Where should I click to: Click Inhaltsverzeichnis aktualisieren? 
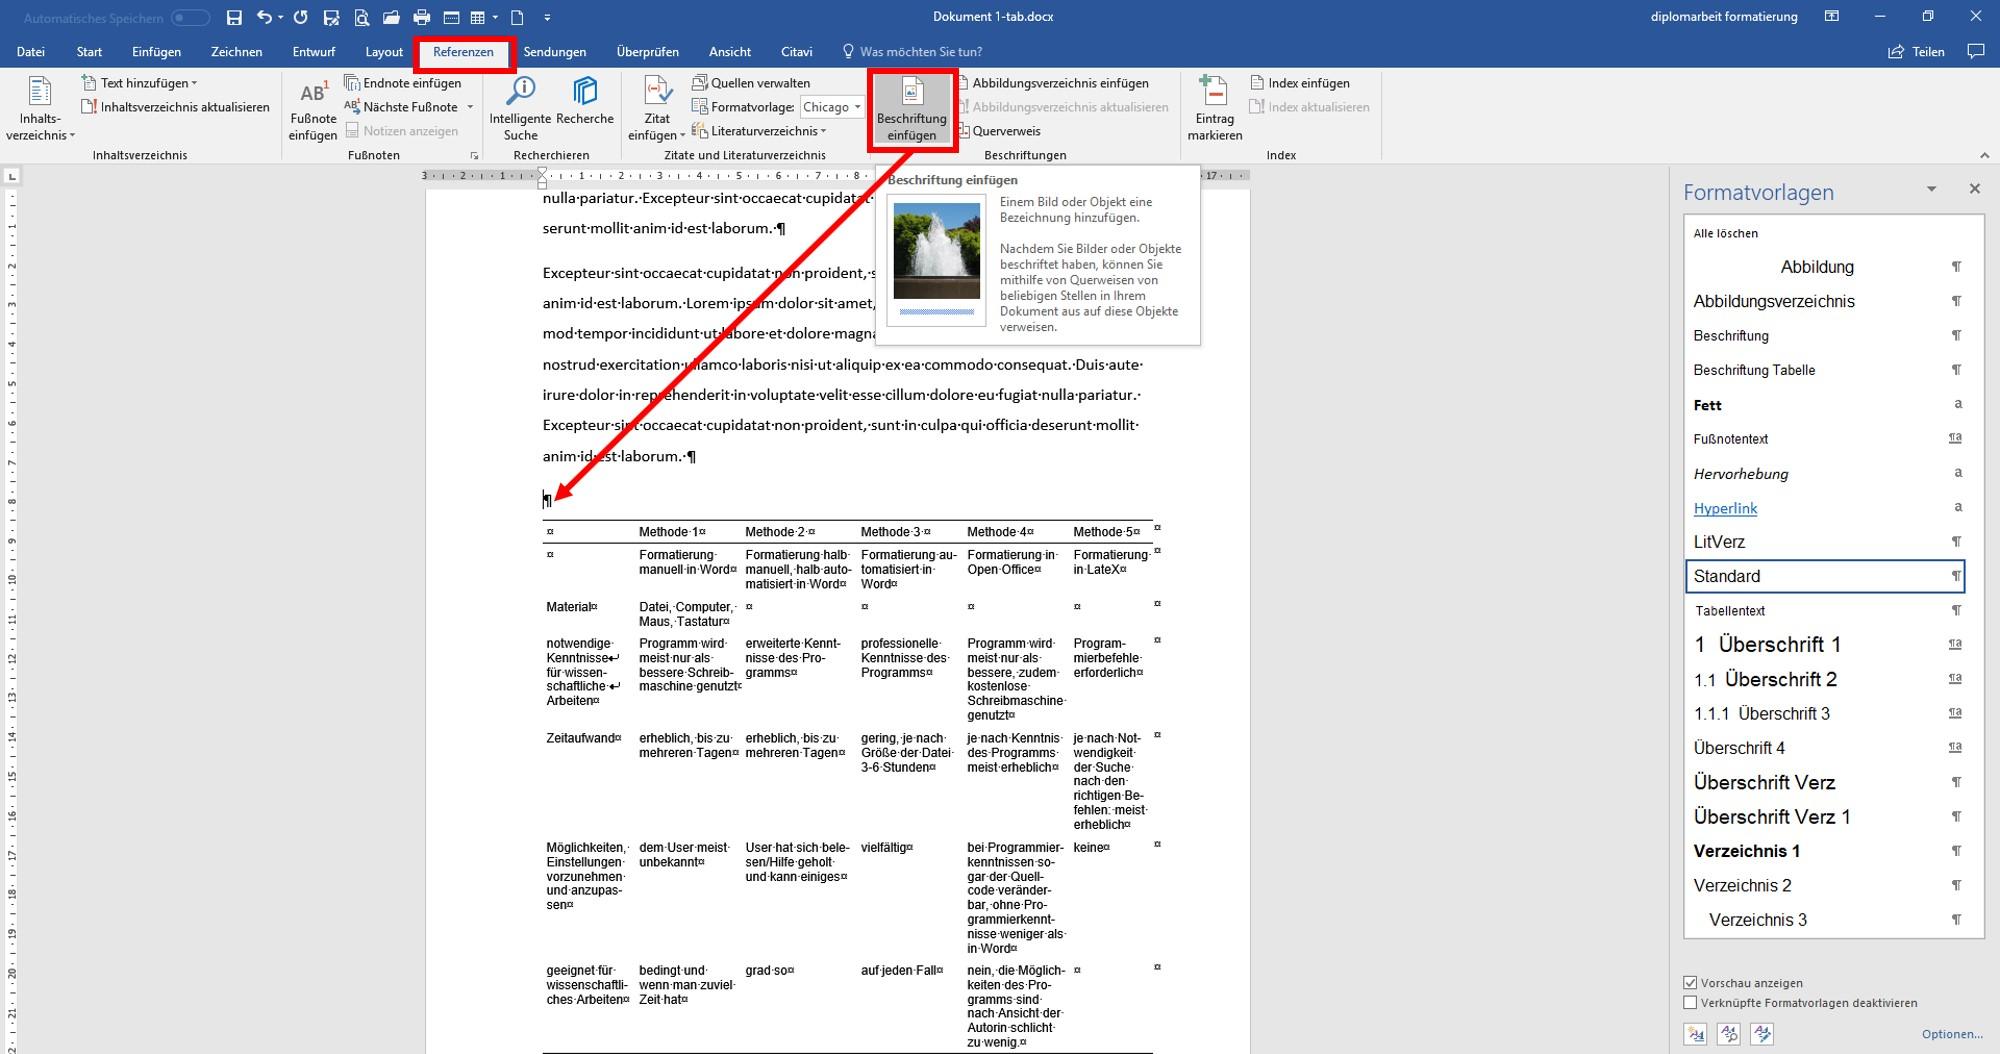pyautogui.click(x=175, y=107)
